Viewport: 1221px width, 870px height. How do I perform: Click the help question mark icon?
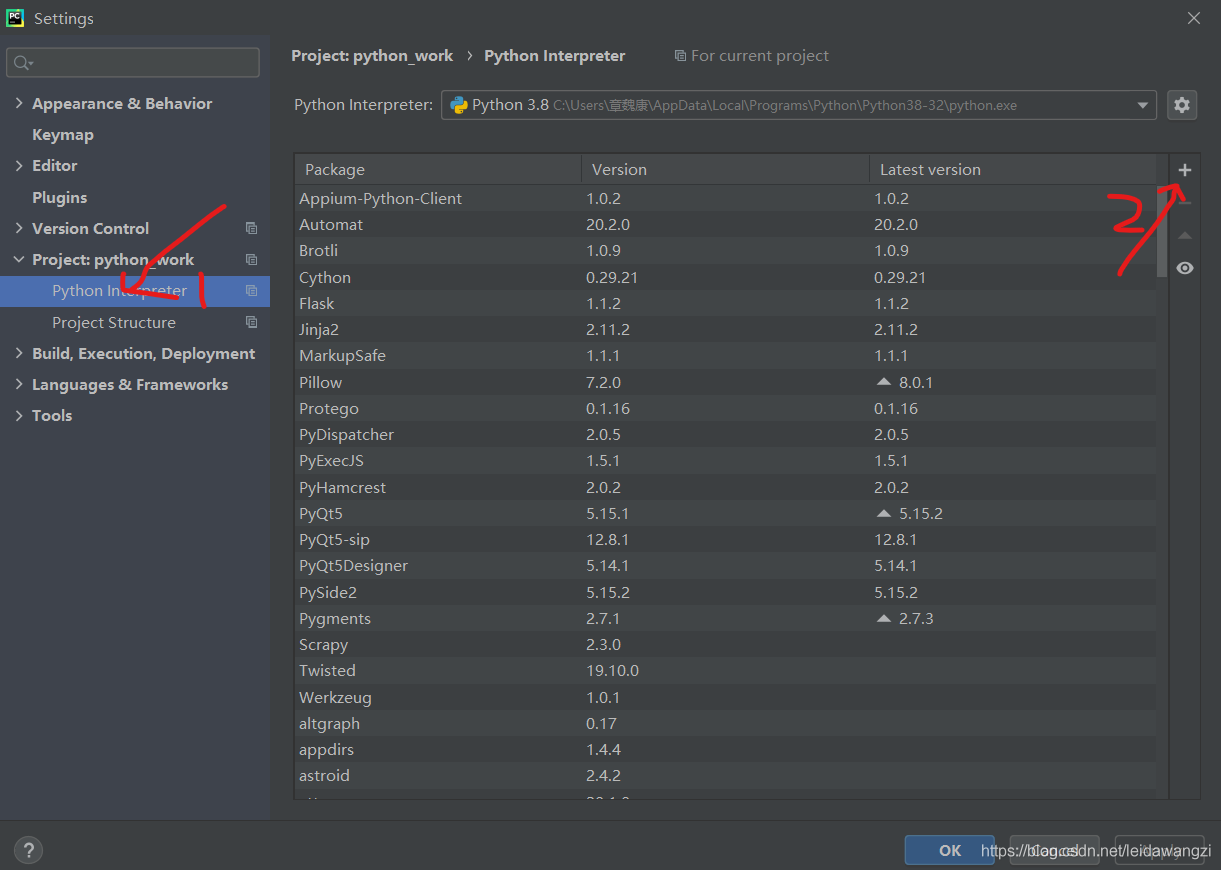28,851
